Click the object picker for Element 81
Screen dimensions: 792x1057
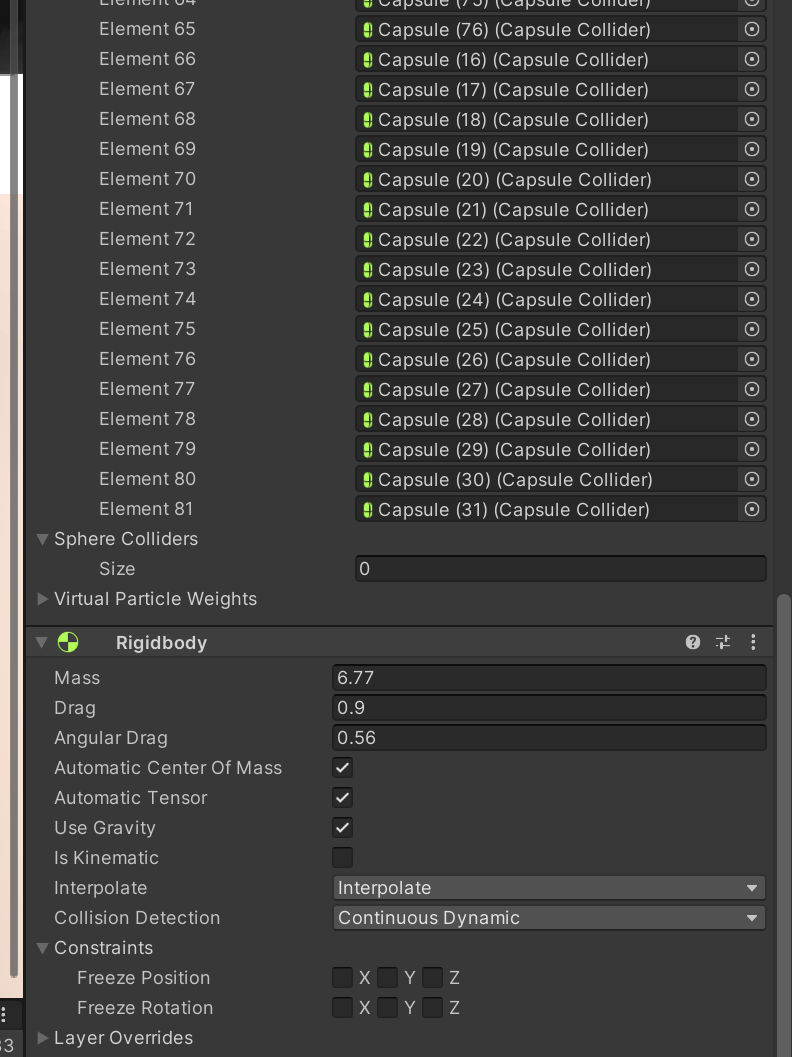point(752,510)
